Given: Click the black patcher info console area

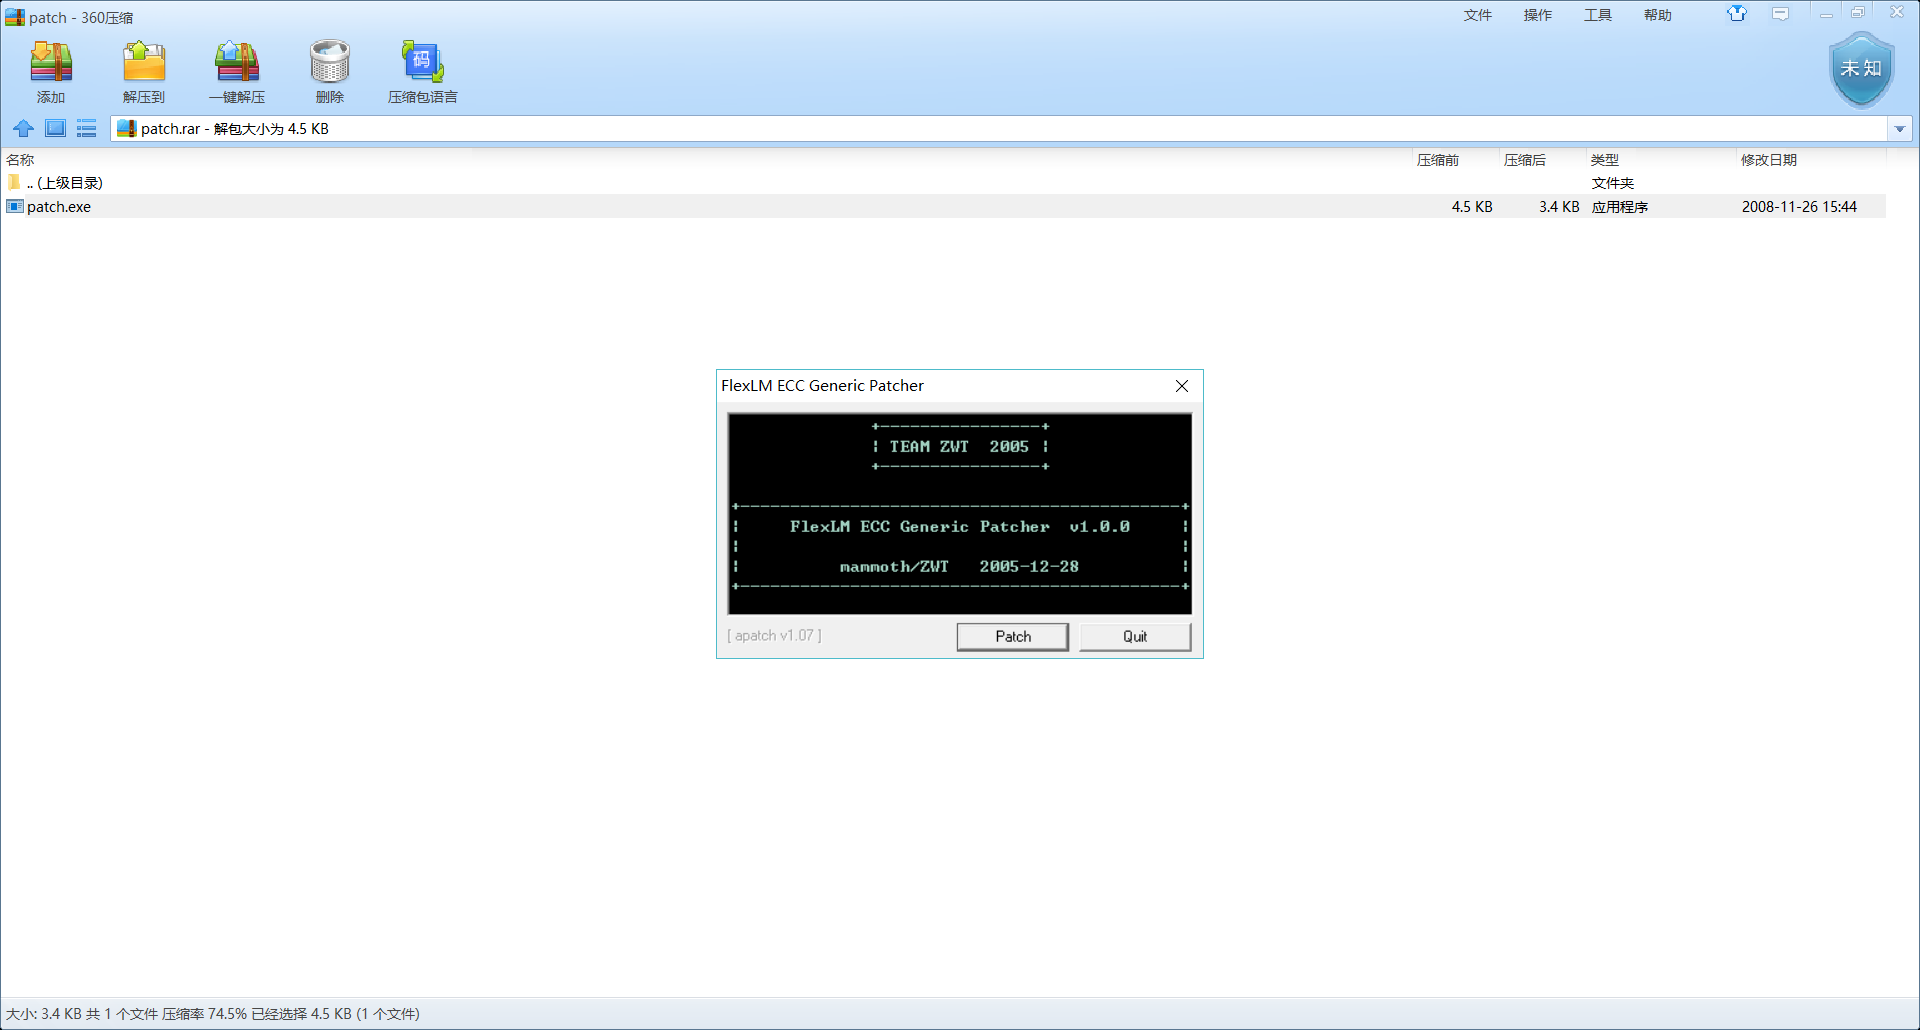Looking at the screenshot, I should [x=960, y=514].
